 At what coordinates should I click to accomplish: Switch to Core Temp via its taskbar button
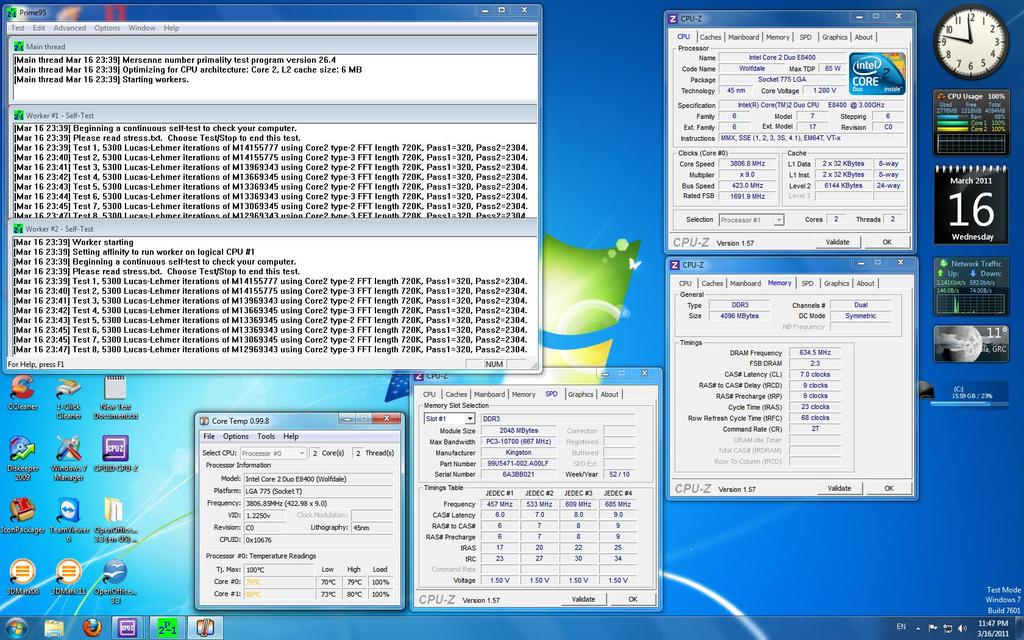click(x=205, y=628)
